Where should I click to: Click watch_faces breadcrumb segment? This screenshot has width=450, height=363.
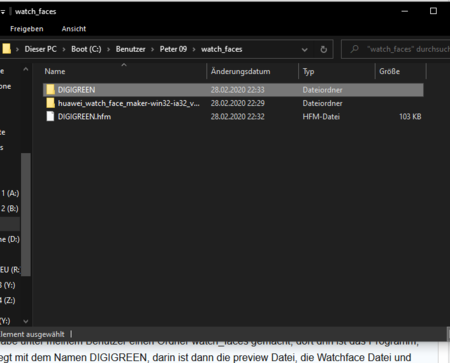pyautogui.click(x=221, y=49)
